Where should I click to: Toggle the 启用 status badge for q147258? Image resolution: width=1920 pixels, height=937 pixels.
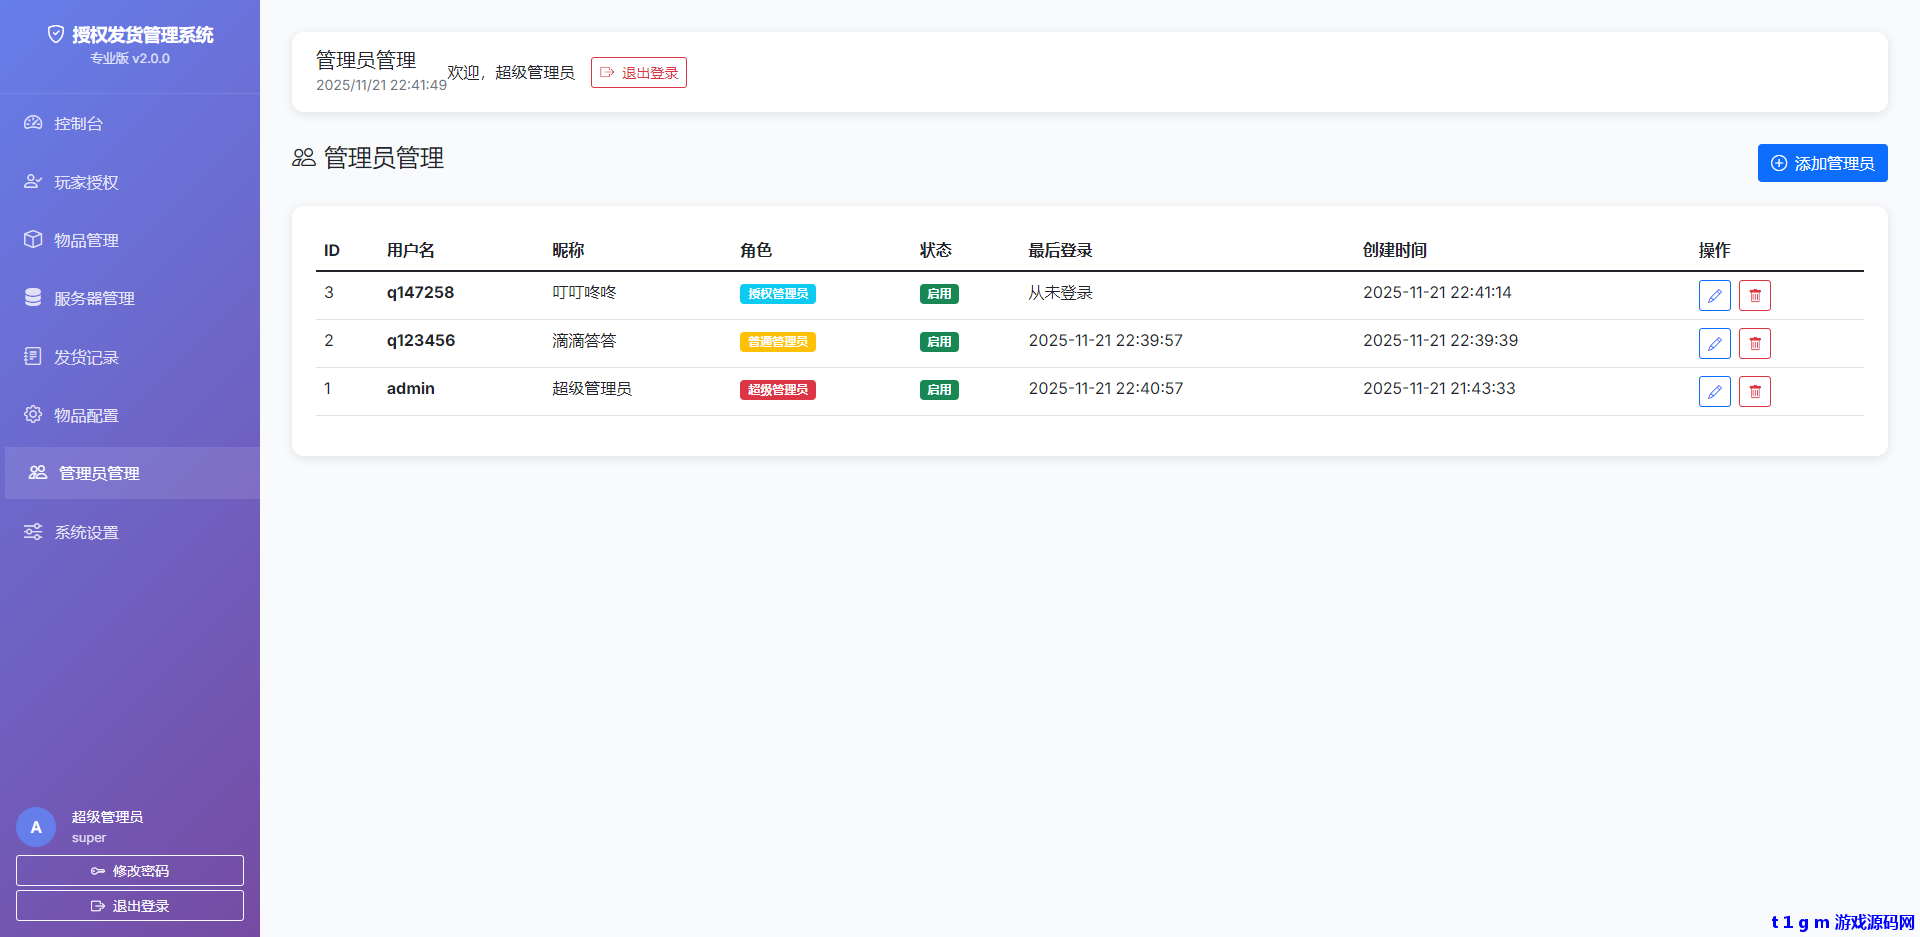coord(939,293)
